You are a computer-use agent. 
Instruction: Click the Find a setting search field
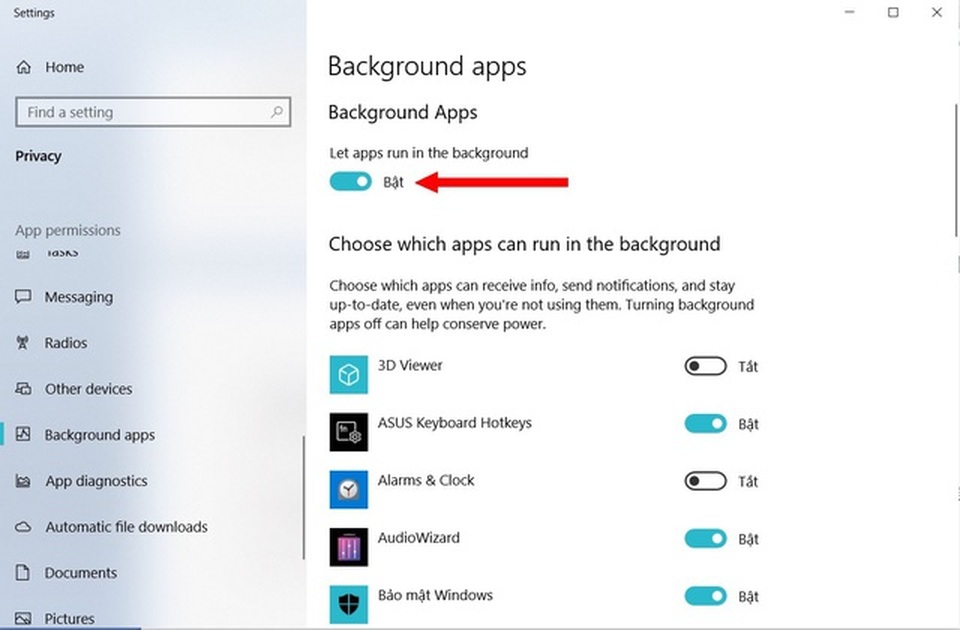pos(153,112)
